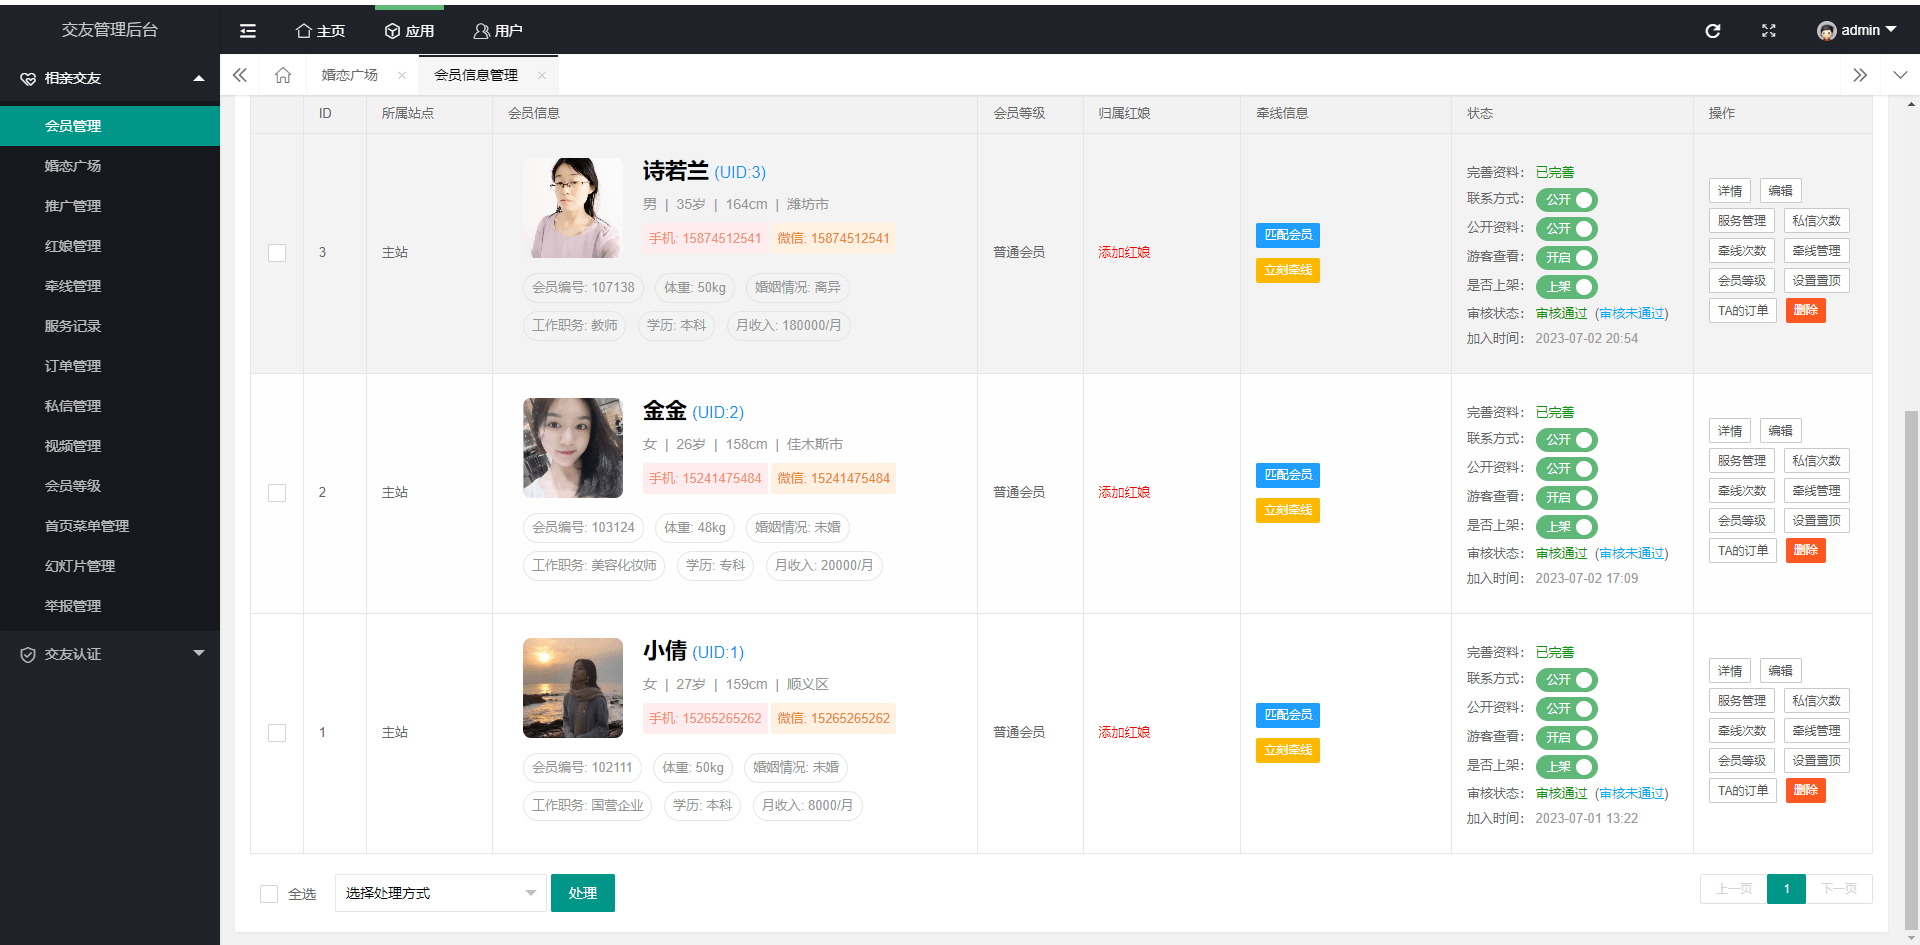
Task: Open the admin avatar icon
Action: [1827, 31]
